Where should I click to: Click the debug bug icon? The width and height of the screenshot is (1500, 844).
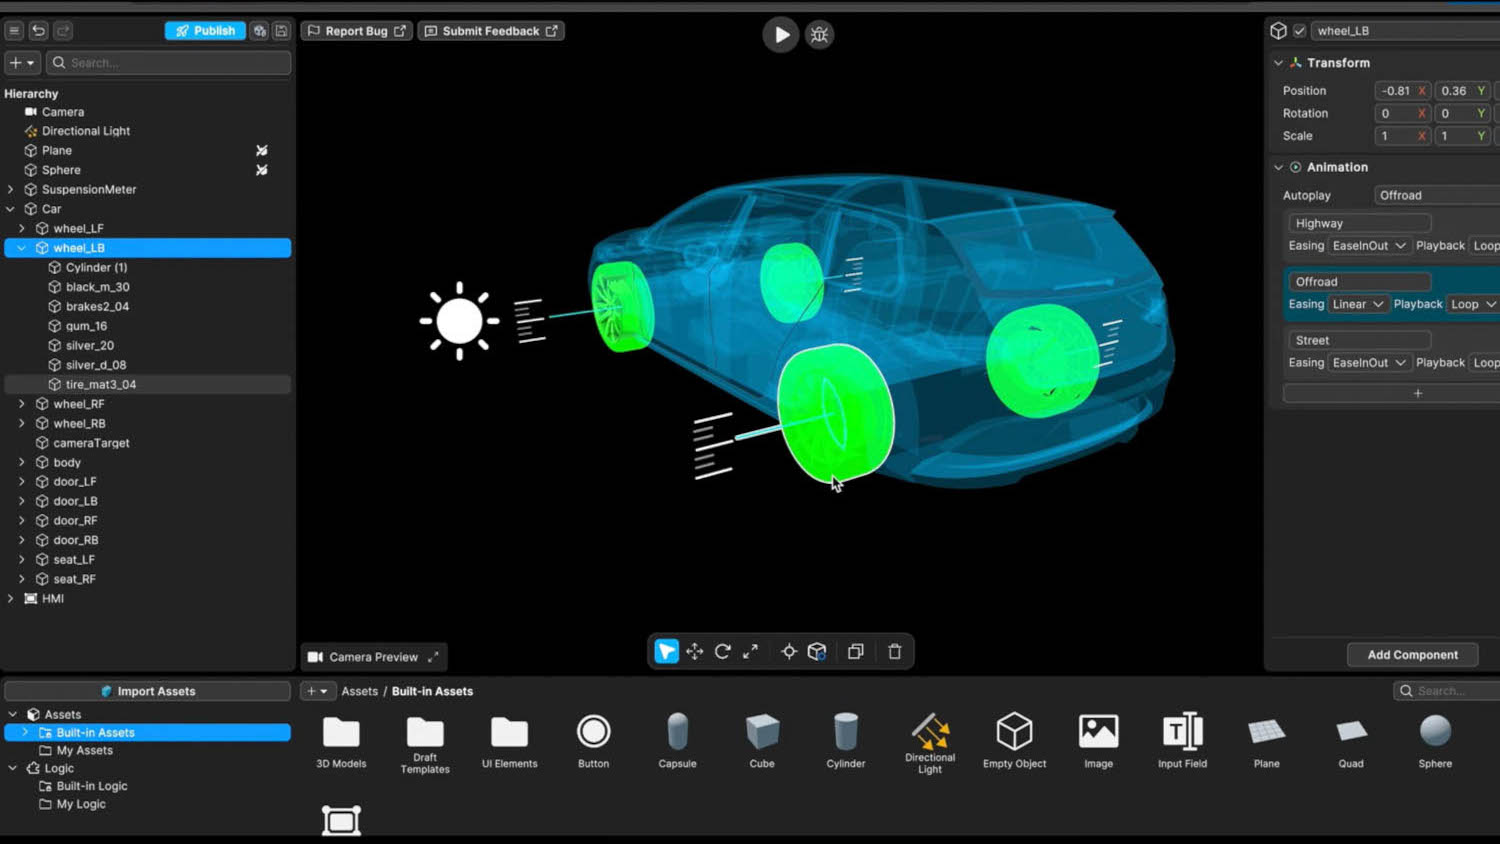(x=819, y=35)
